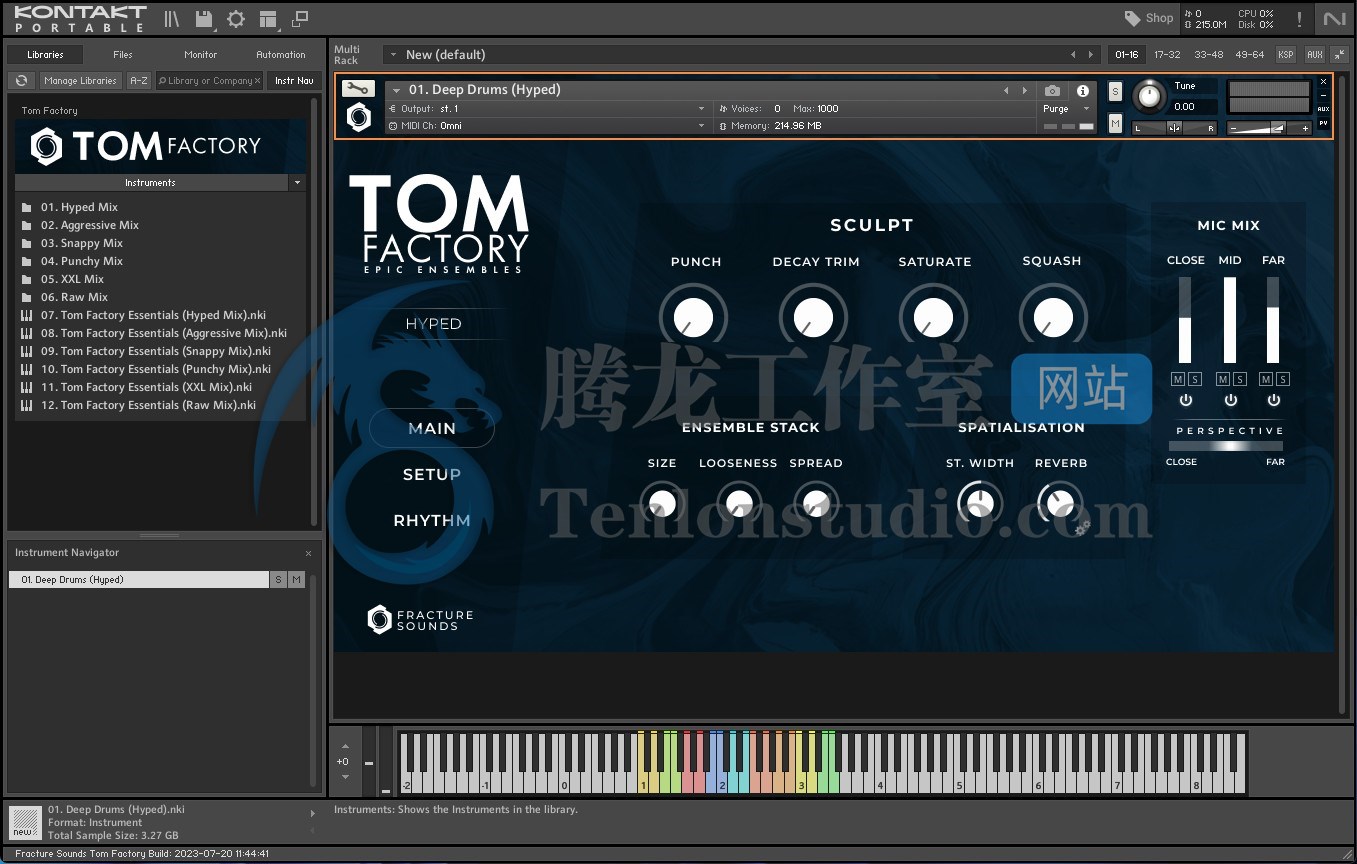
Task: Open the Shop tag button
Action: point(1148,18)
